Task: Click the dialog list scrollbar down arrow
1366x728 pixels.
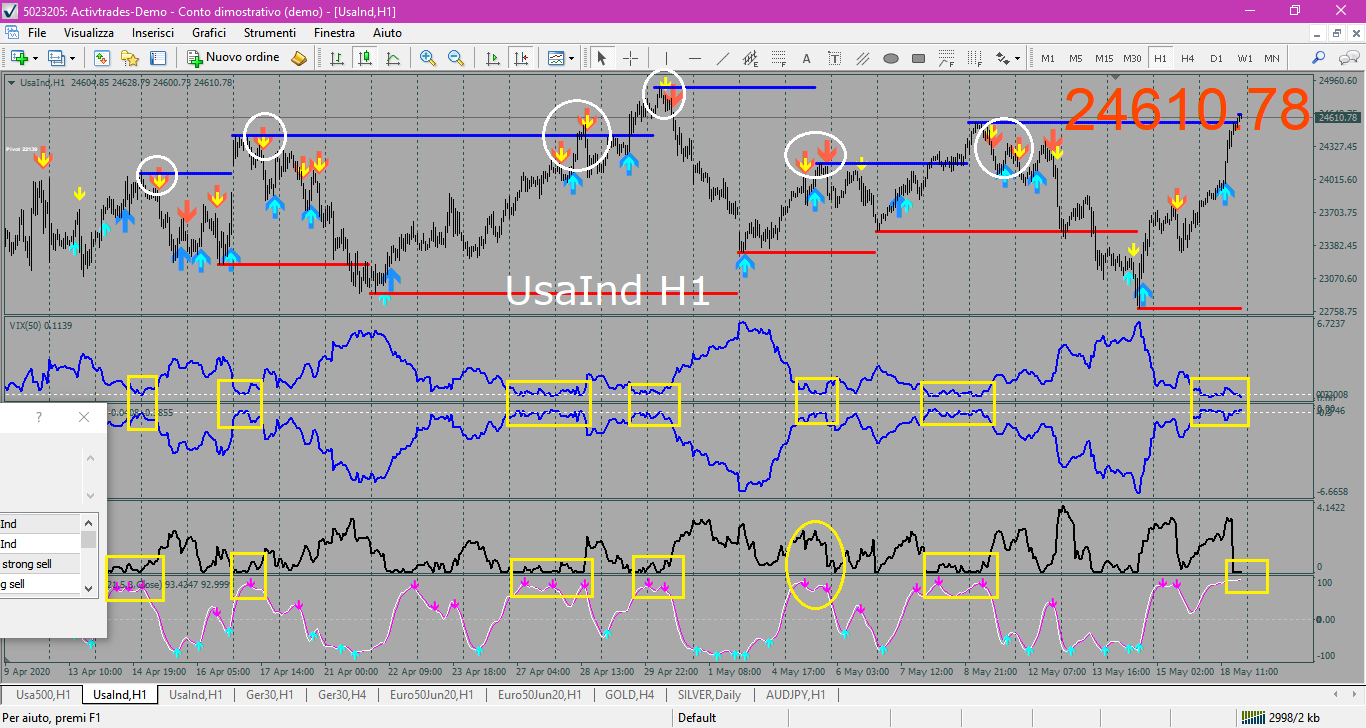Action: pos(89,588)
